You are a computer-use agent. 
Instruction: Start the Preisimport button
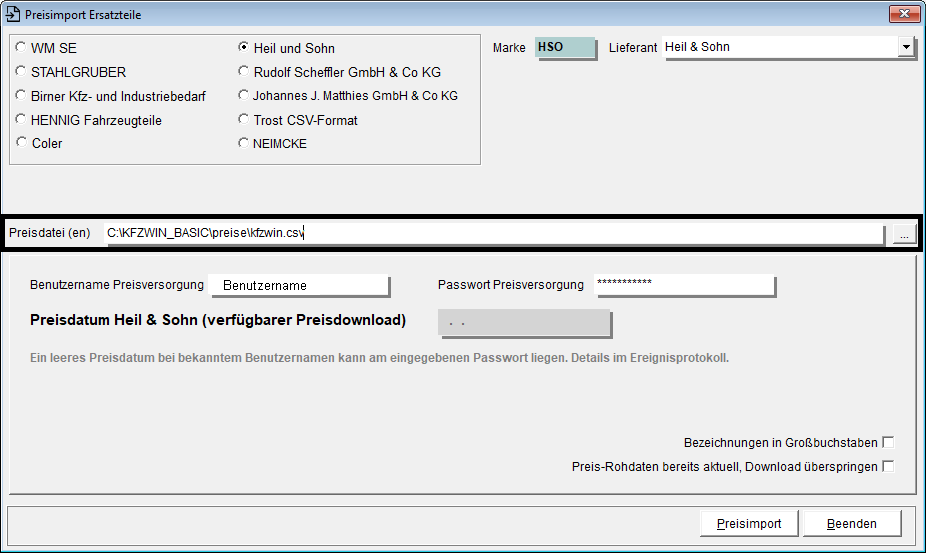coord(749,523)
